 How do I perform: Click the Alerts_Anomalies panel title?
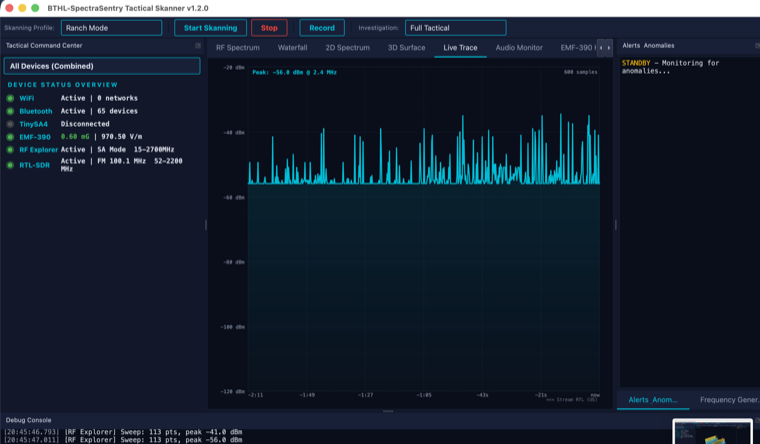pyautogui.click(x=648, y=46)
